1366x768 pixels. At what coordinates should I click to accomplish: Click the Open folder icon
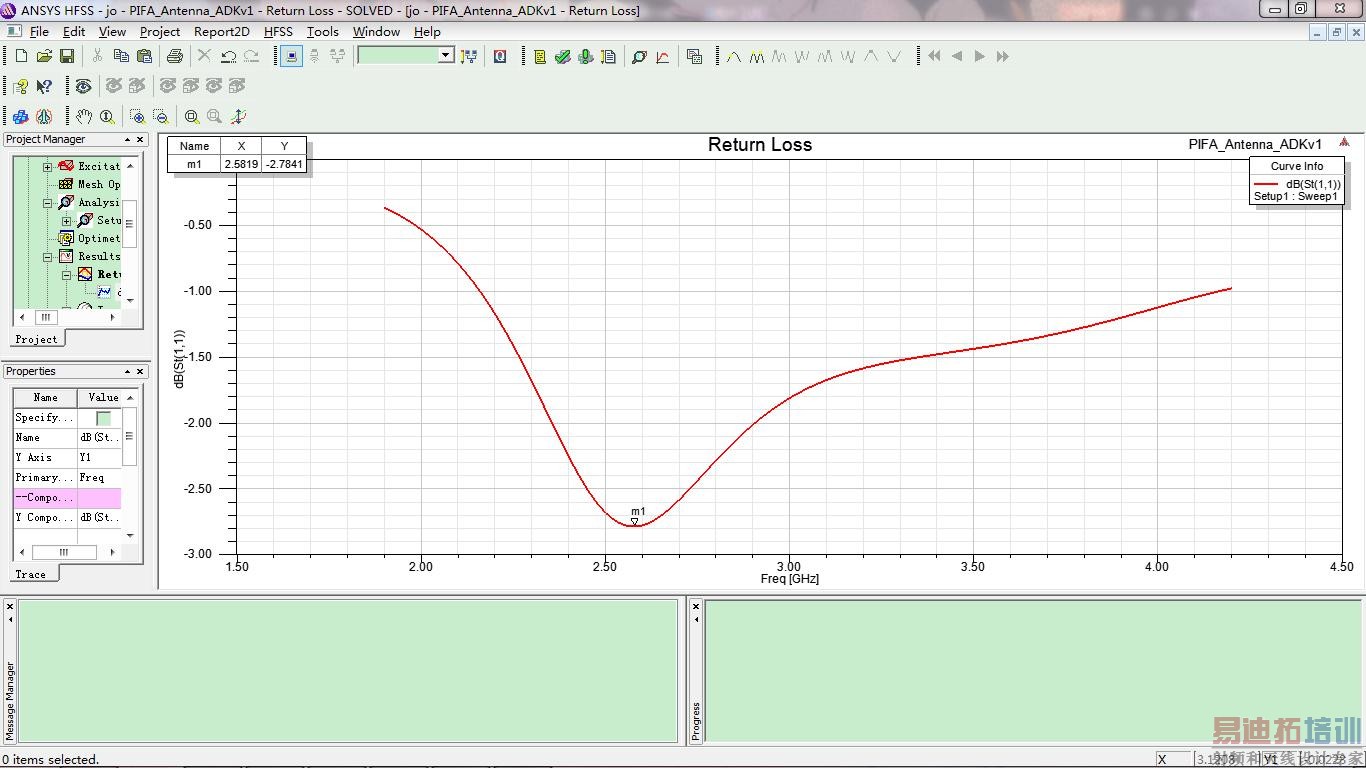tap(44, 56)
